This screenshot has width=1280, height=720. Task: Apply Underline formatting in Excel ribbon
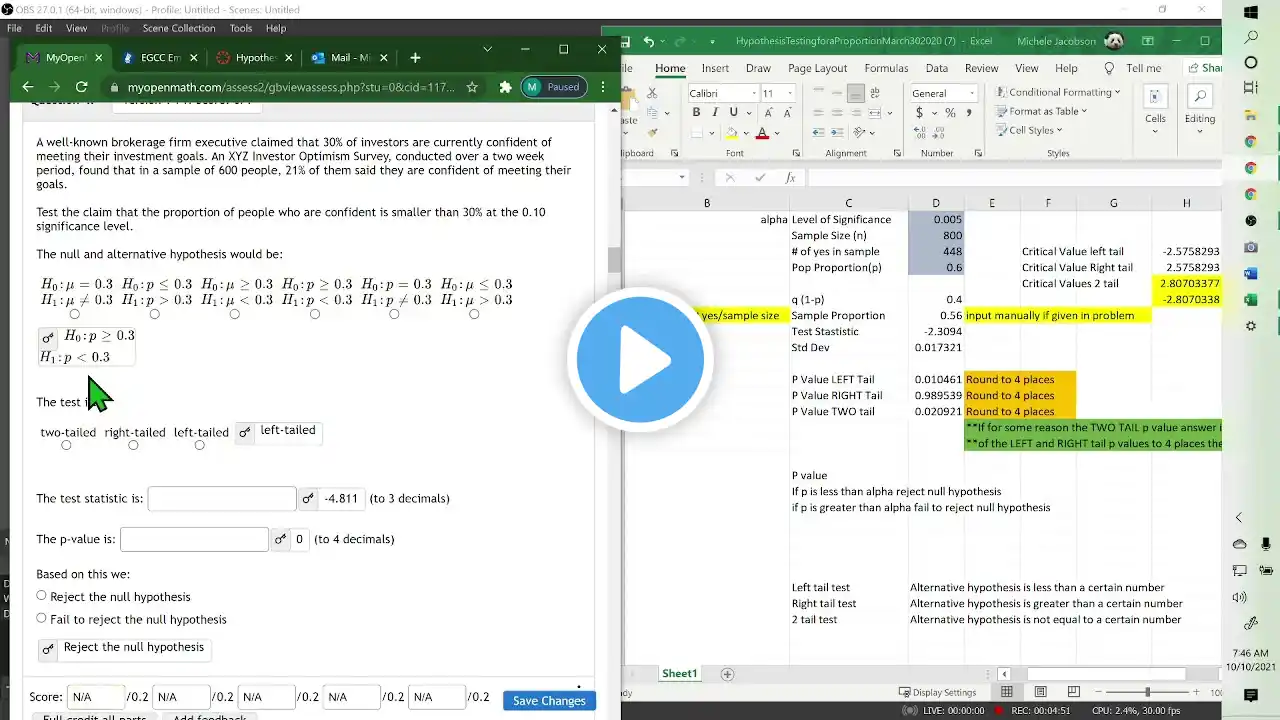pyautogui.click(x=733, y=112)
